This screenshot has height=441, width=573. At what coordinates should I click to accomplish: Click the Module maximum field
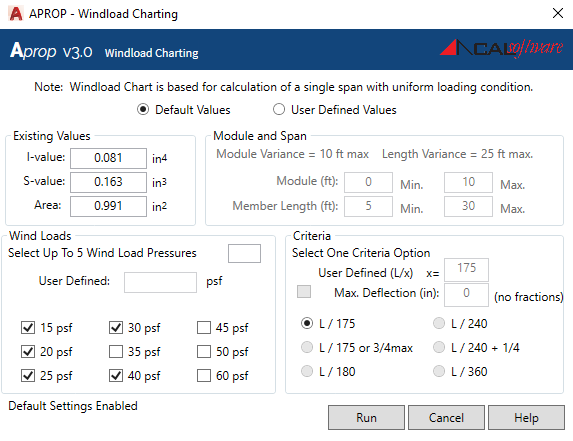click(468, 182)
